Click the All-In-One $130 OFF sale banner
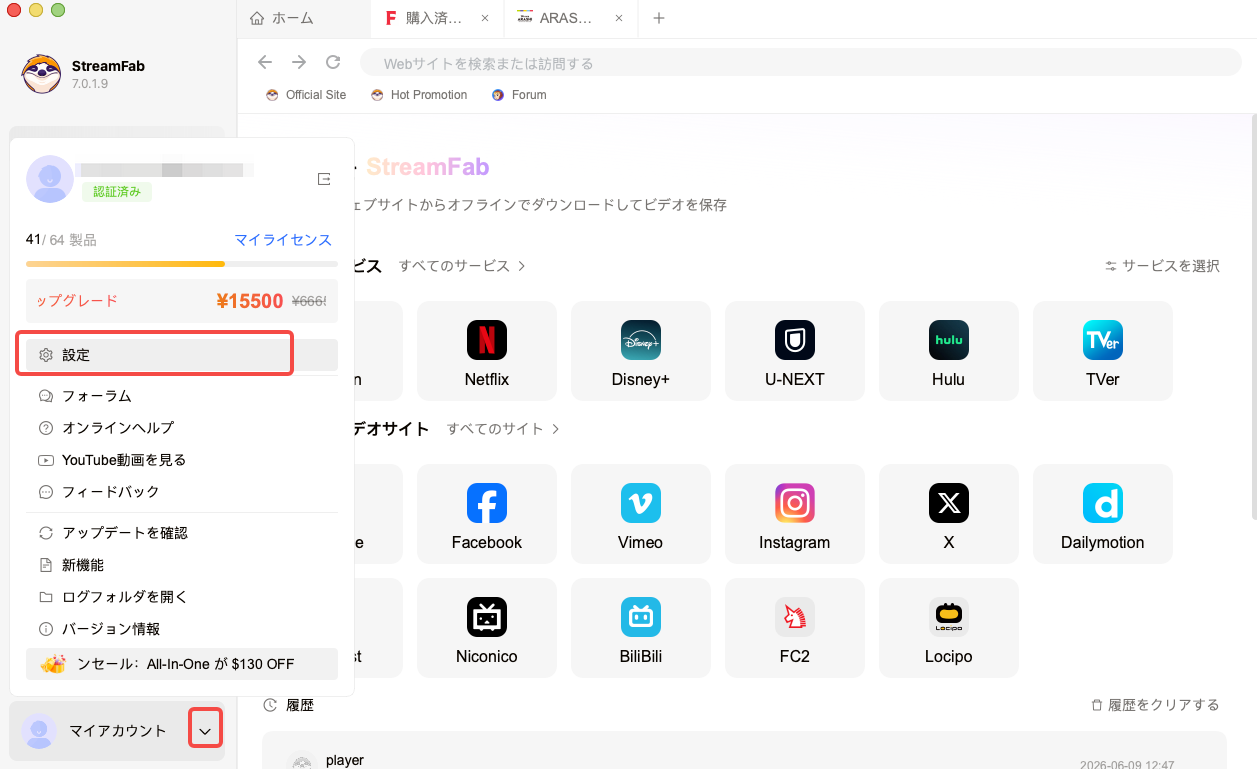The width and height of the screenshot is (1257, 769). tap(182, 664)
